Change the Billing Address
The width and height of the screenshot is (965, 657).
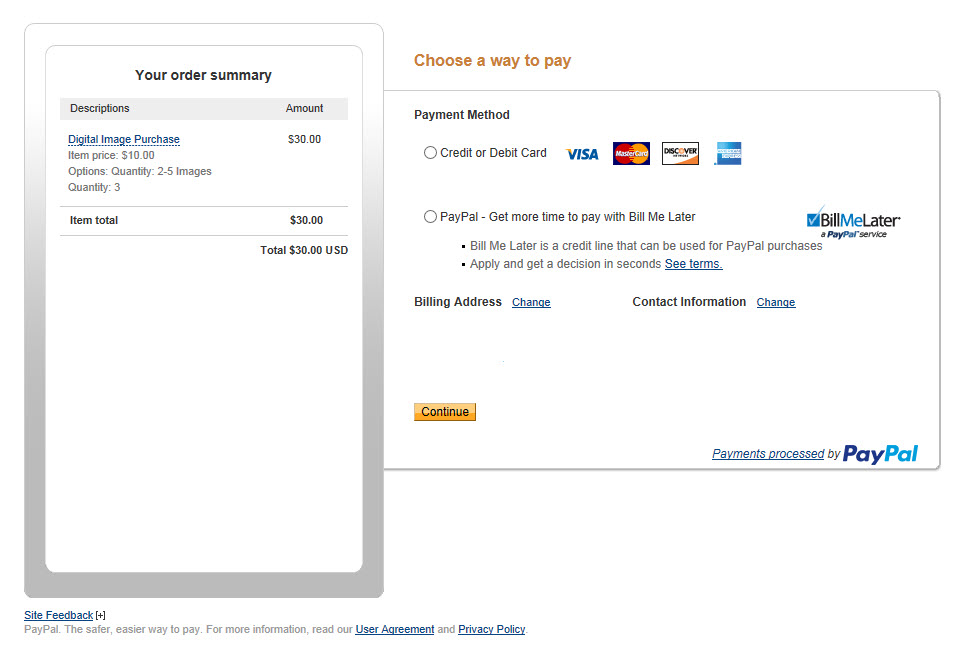click(x=531, y=302)
